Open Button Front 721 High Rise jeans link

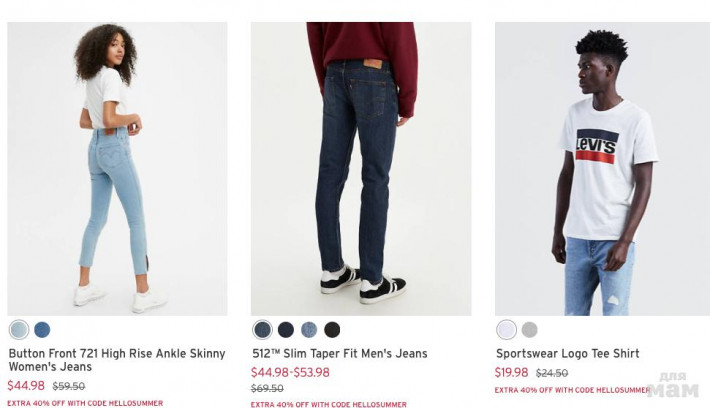coord(117,360)
